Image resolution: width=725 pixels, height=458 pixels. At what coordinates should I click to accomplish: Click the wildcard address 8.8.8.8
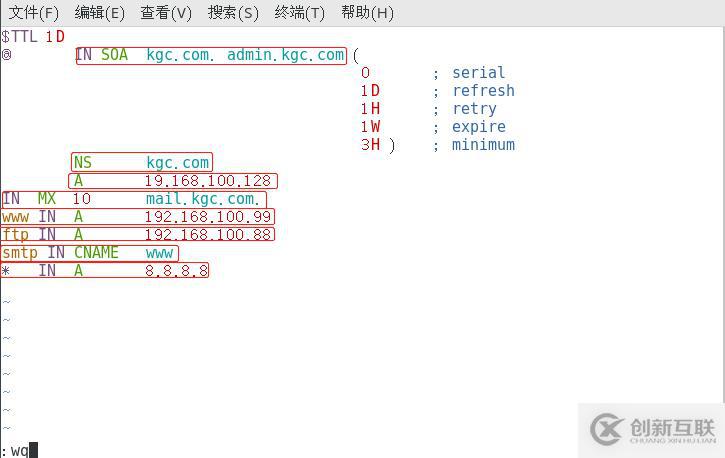point(176,271)
